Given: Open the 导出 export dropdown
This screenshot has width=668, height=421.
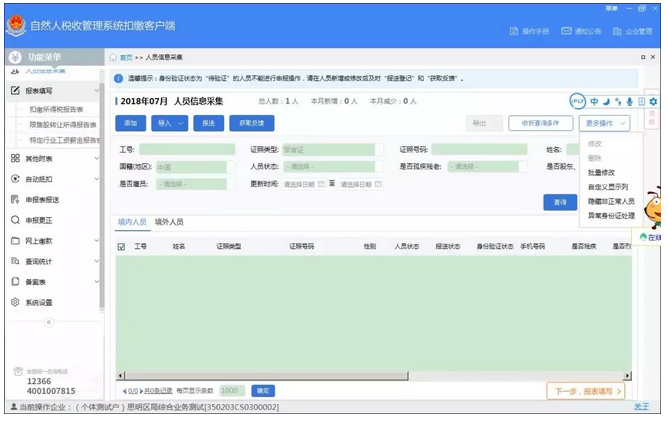Looking at the screenshot, I should point(484,124).
